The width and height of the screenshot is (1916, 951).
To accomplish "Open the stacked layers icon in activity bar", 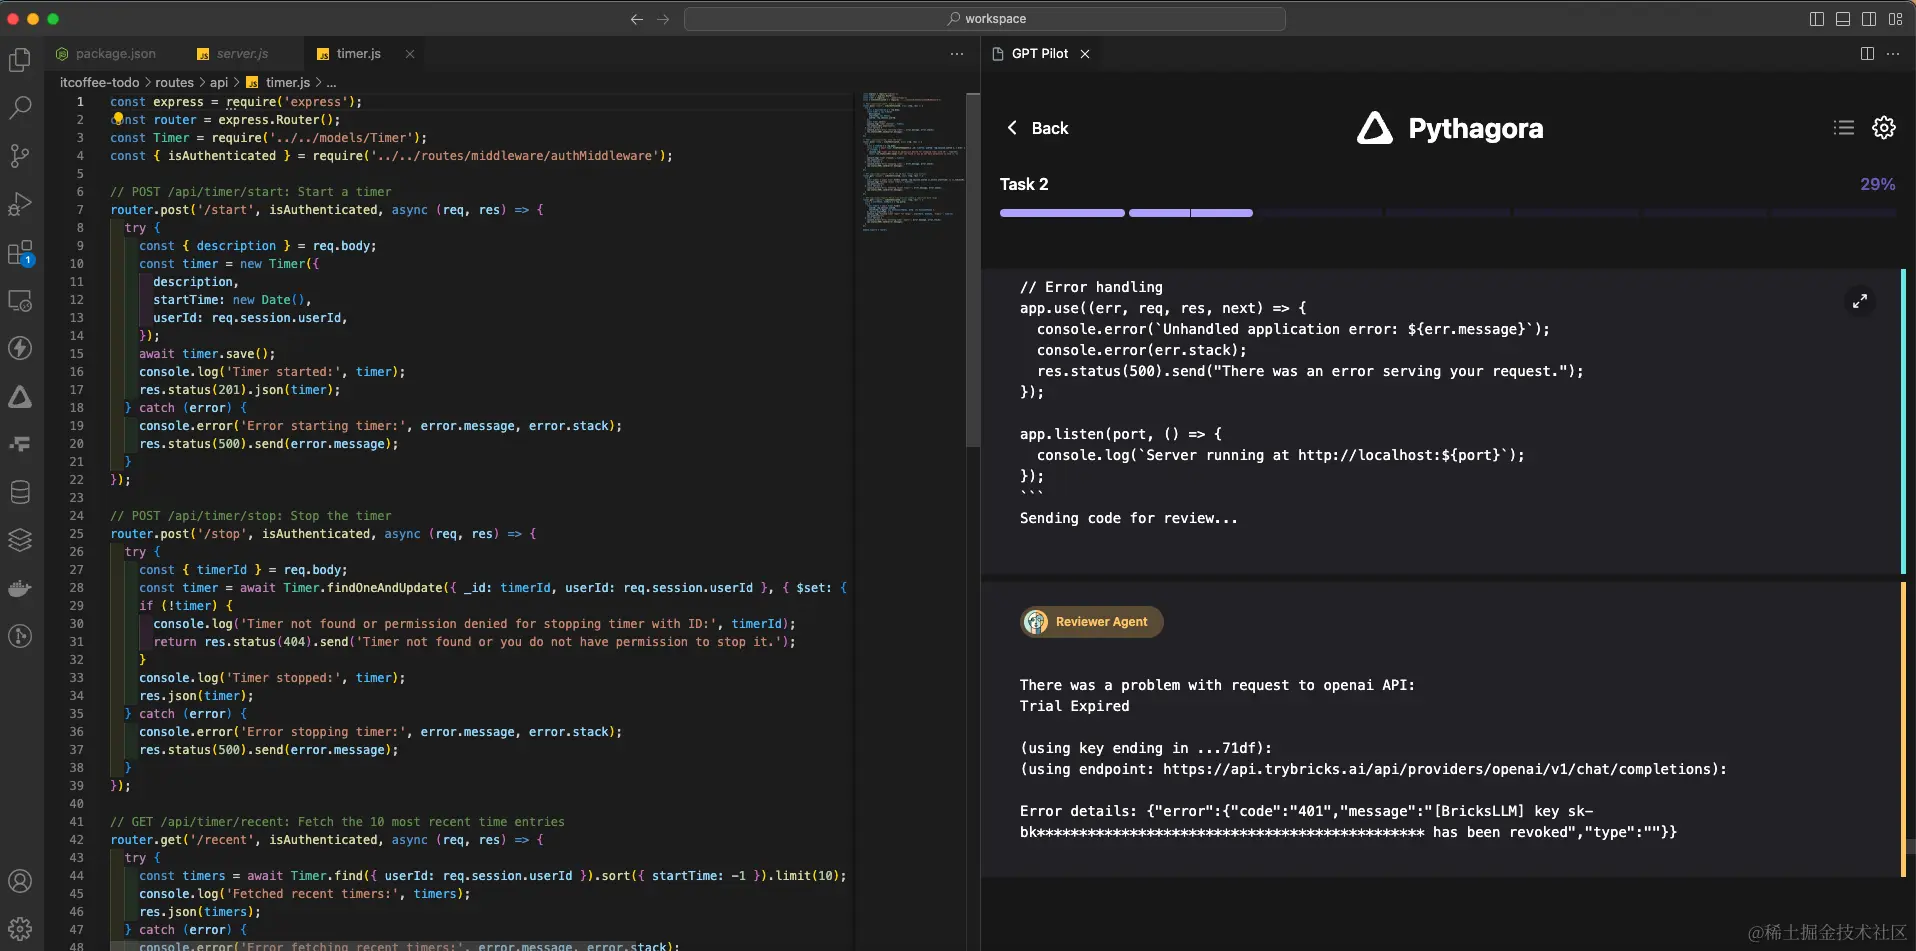I will point(20,540).
